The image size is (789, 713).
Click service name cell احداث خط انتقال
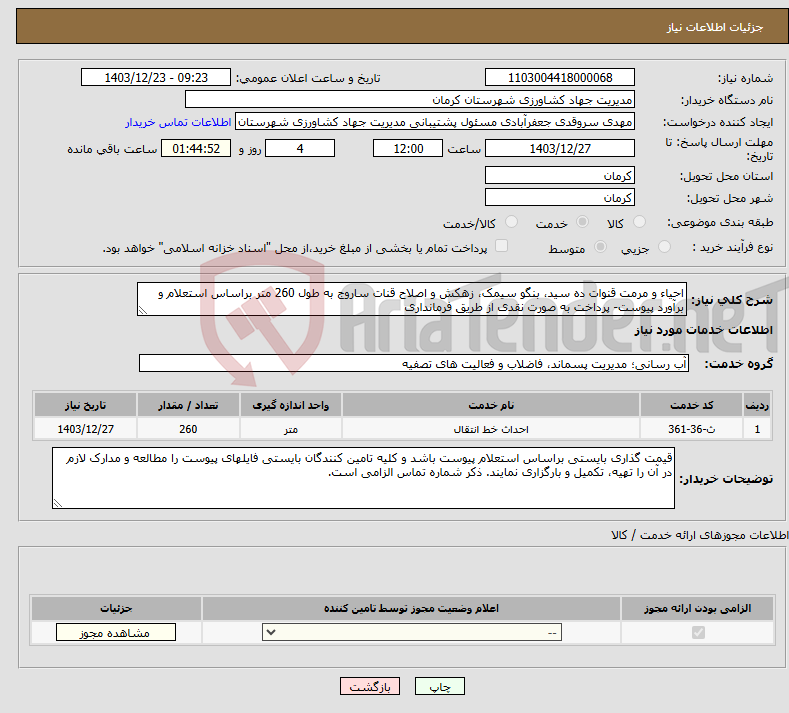[x=491, y=429]
